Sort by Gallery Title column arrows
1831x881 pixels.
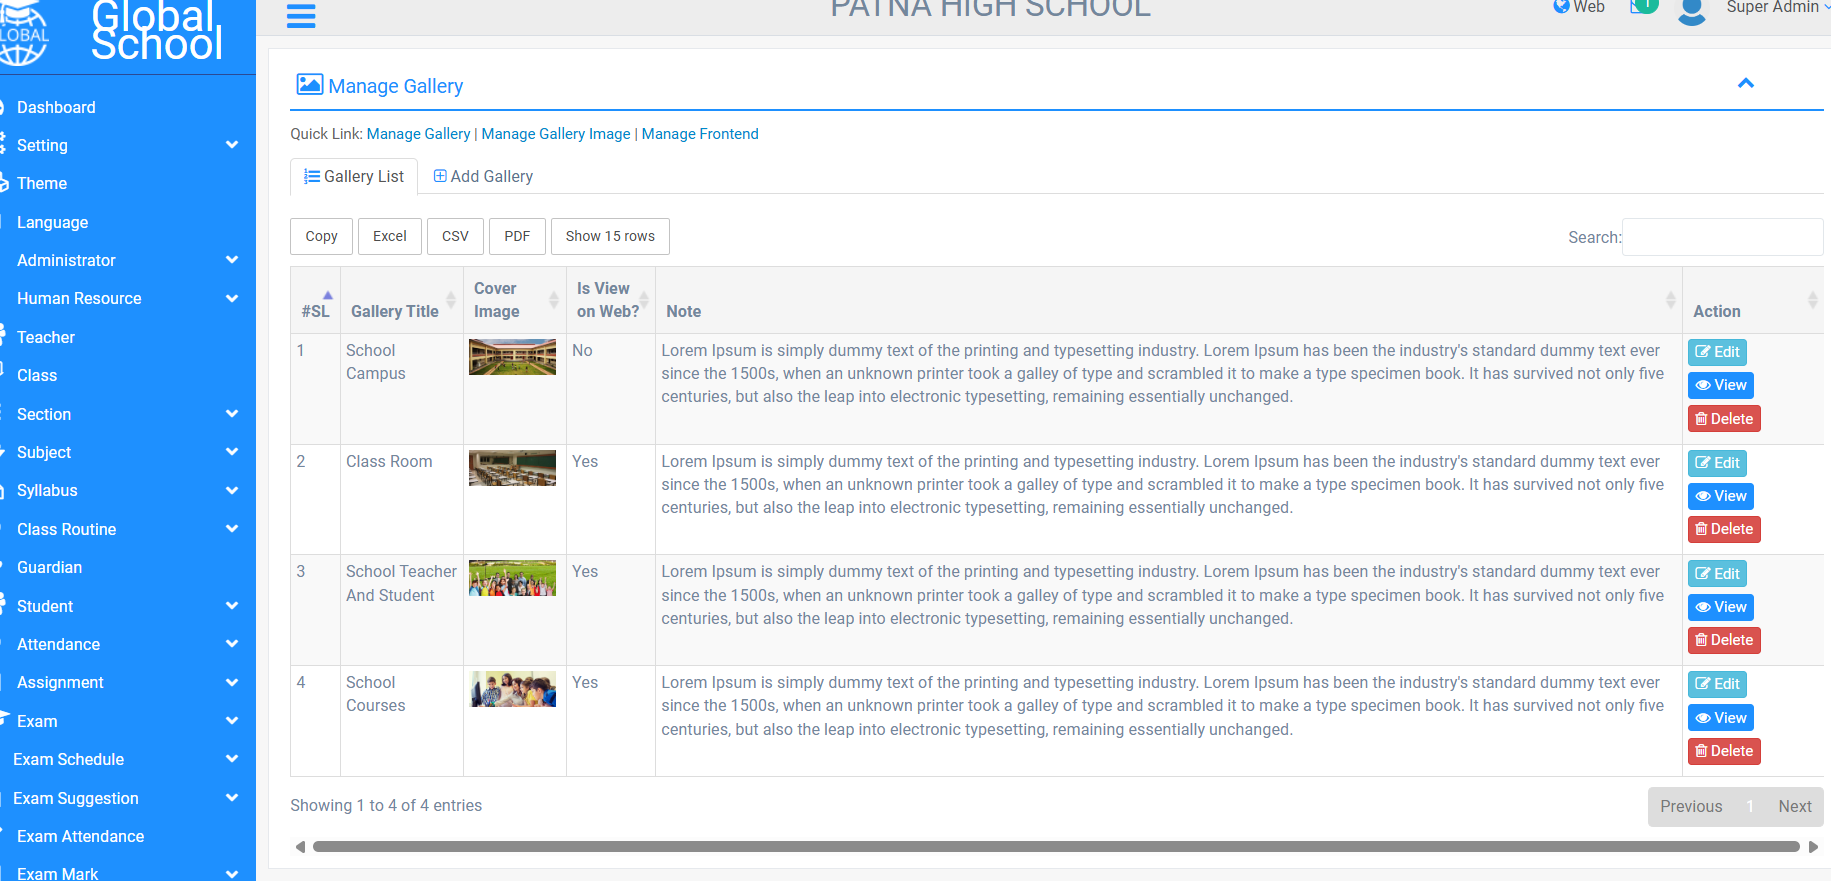tap(451, 301)
